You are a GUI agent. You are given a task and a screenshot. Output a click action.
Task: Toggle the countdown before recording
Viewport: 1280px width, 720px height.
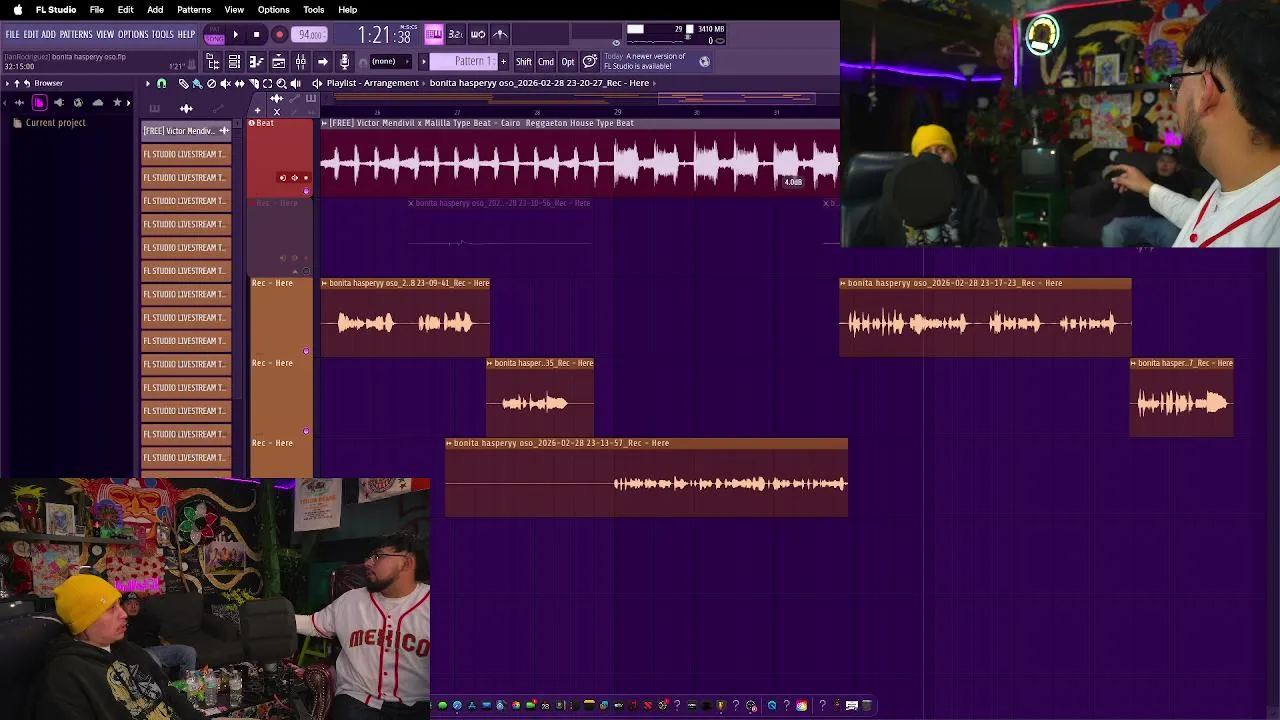coord(455,34)
